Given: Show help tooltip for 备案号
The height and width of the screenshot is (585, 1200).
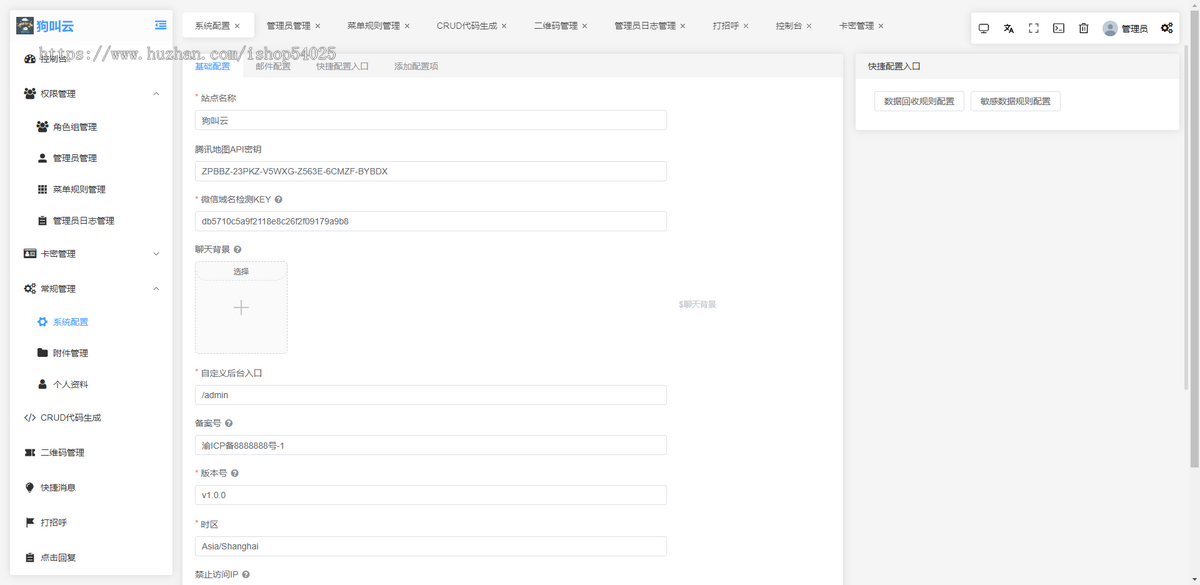Looking at the screenshot, I should tap(229, 424).
